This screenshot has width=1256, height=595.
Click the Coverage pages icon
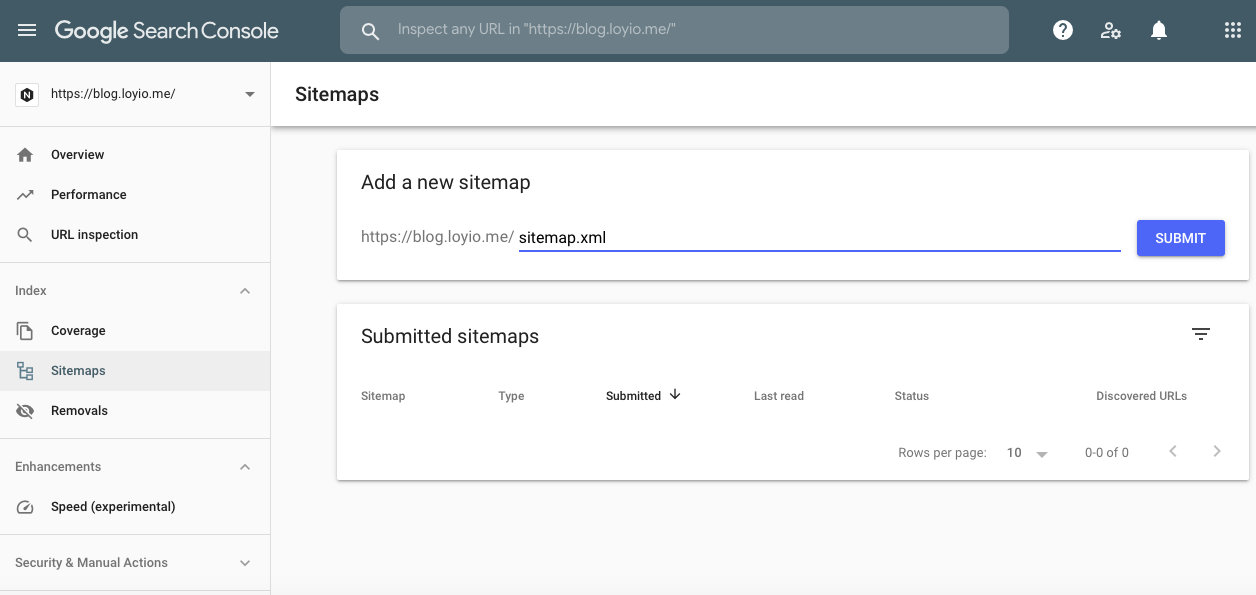(x=26, y=331)
